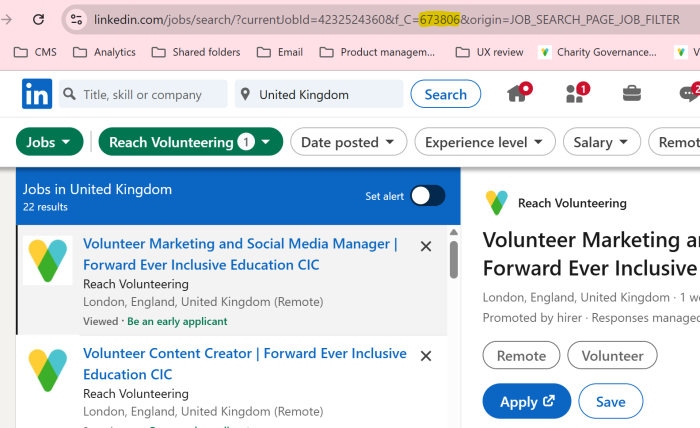The width and height of the screenshot is (700, 428).
Task: Open the Salary filter dropdown
Action: point(601,142)
